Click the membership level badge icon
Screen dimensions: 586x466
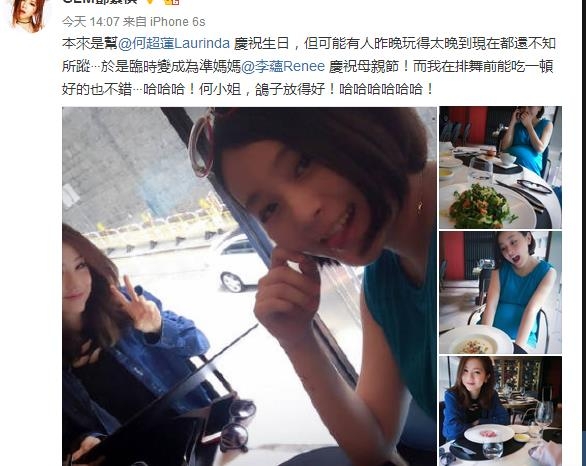[x=172, y=1]
